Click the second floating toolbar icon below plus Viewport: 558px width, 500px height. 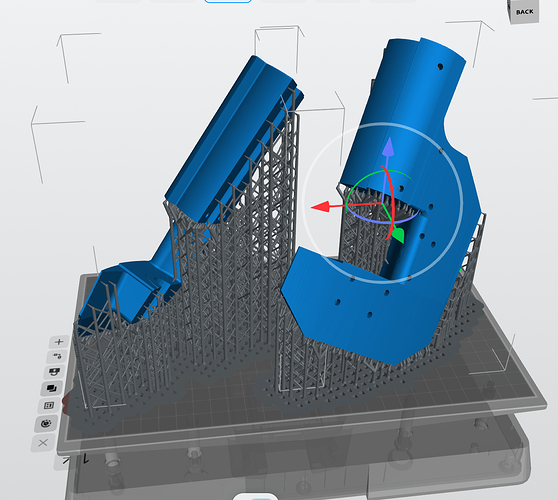[x=57, y=356]
